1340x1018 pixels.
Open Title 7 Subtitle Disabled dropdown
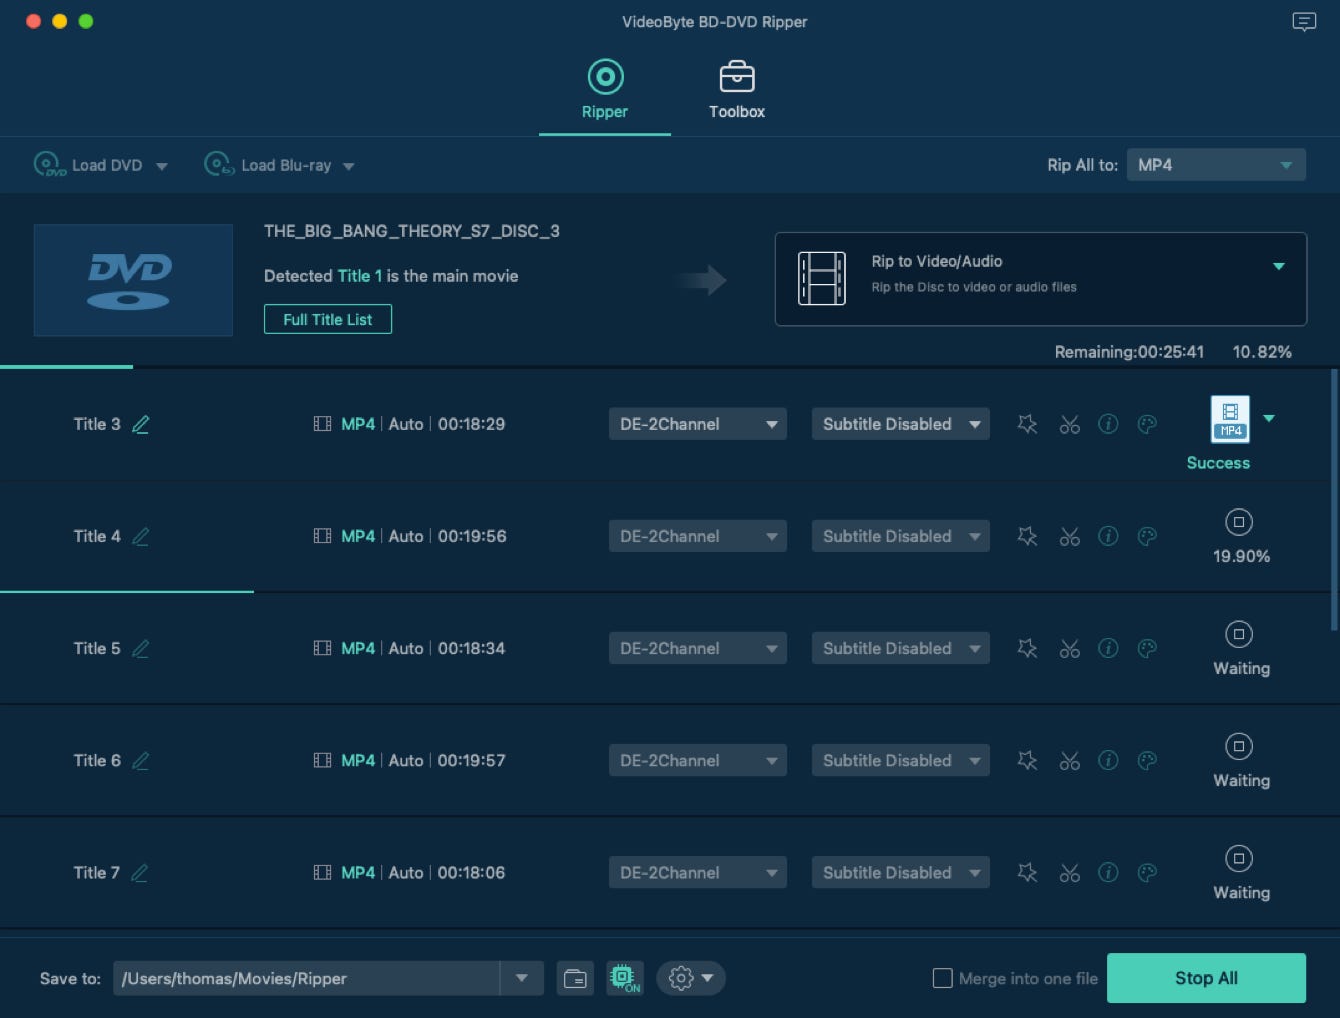(x=901, y=872)
